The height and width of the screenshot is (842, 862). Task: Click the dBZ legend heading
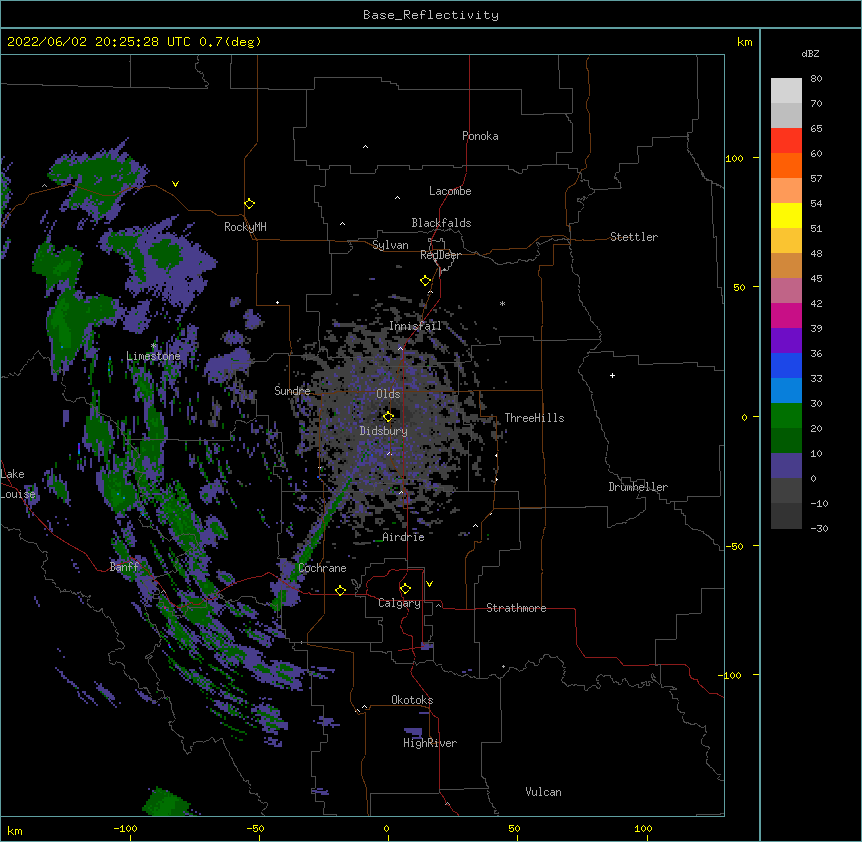point(810,54)
